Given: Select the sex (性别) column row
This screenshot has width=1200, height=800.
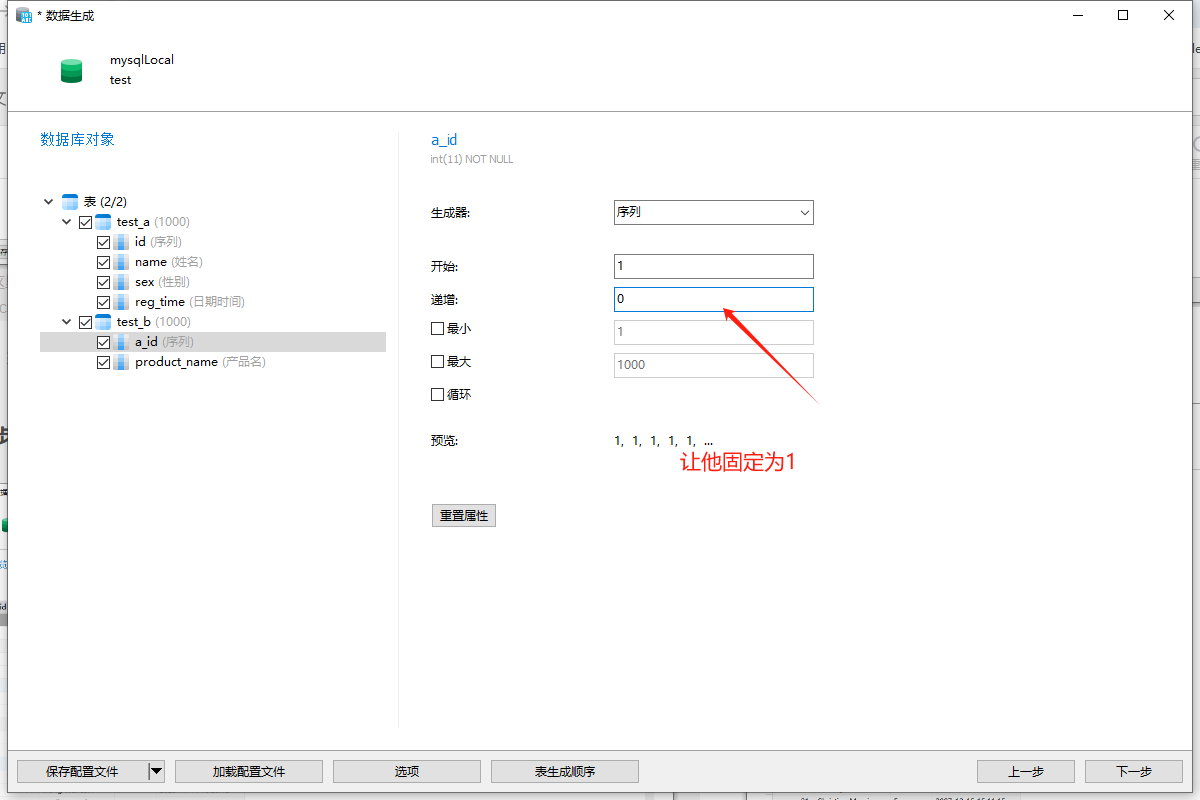Looking at the screenshot, I should click(x=212, y=282).
